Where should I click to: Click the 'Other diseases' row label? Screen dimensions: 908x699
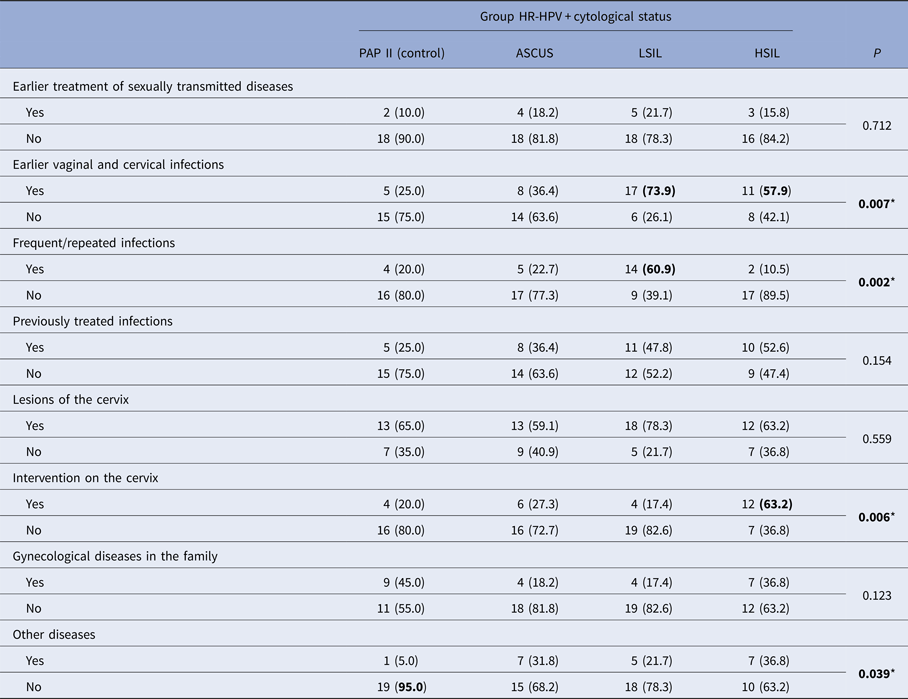pos(54,634)
